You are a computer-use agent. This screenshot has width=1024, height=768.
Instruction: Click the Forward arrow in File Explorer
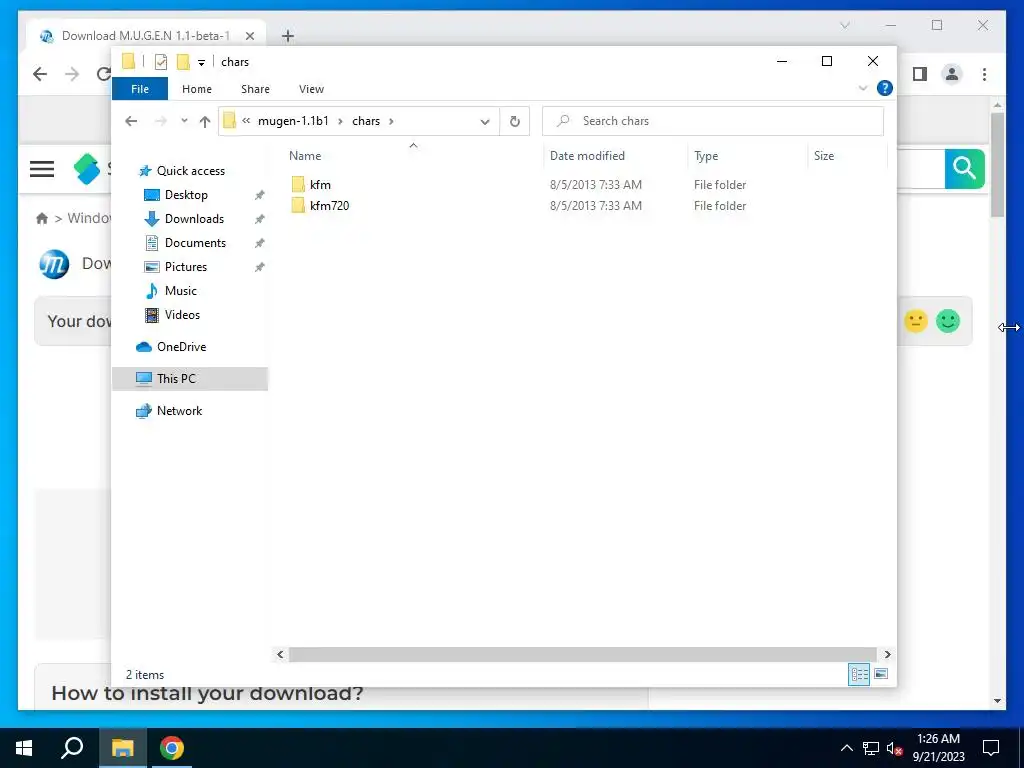click(x=160, y=121)
